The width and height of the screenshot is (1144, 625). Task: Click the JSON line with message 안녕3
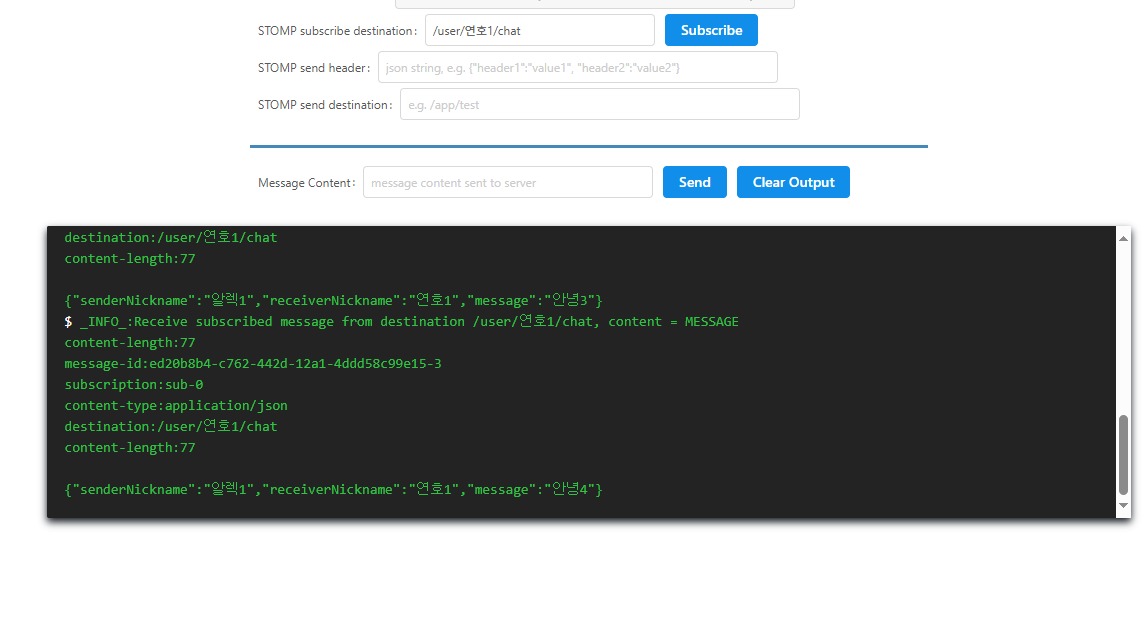pyautogui.click(x=333, y=300)
